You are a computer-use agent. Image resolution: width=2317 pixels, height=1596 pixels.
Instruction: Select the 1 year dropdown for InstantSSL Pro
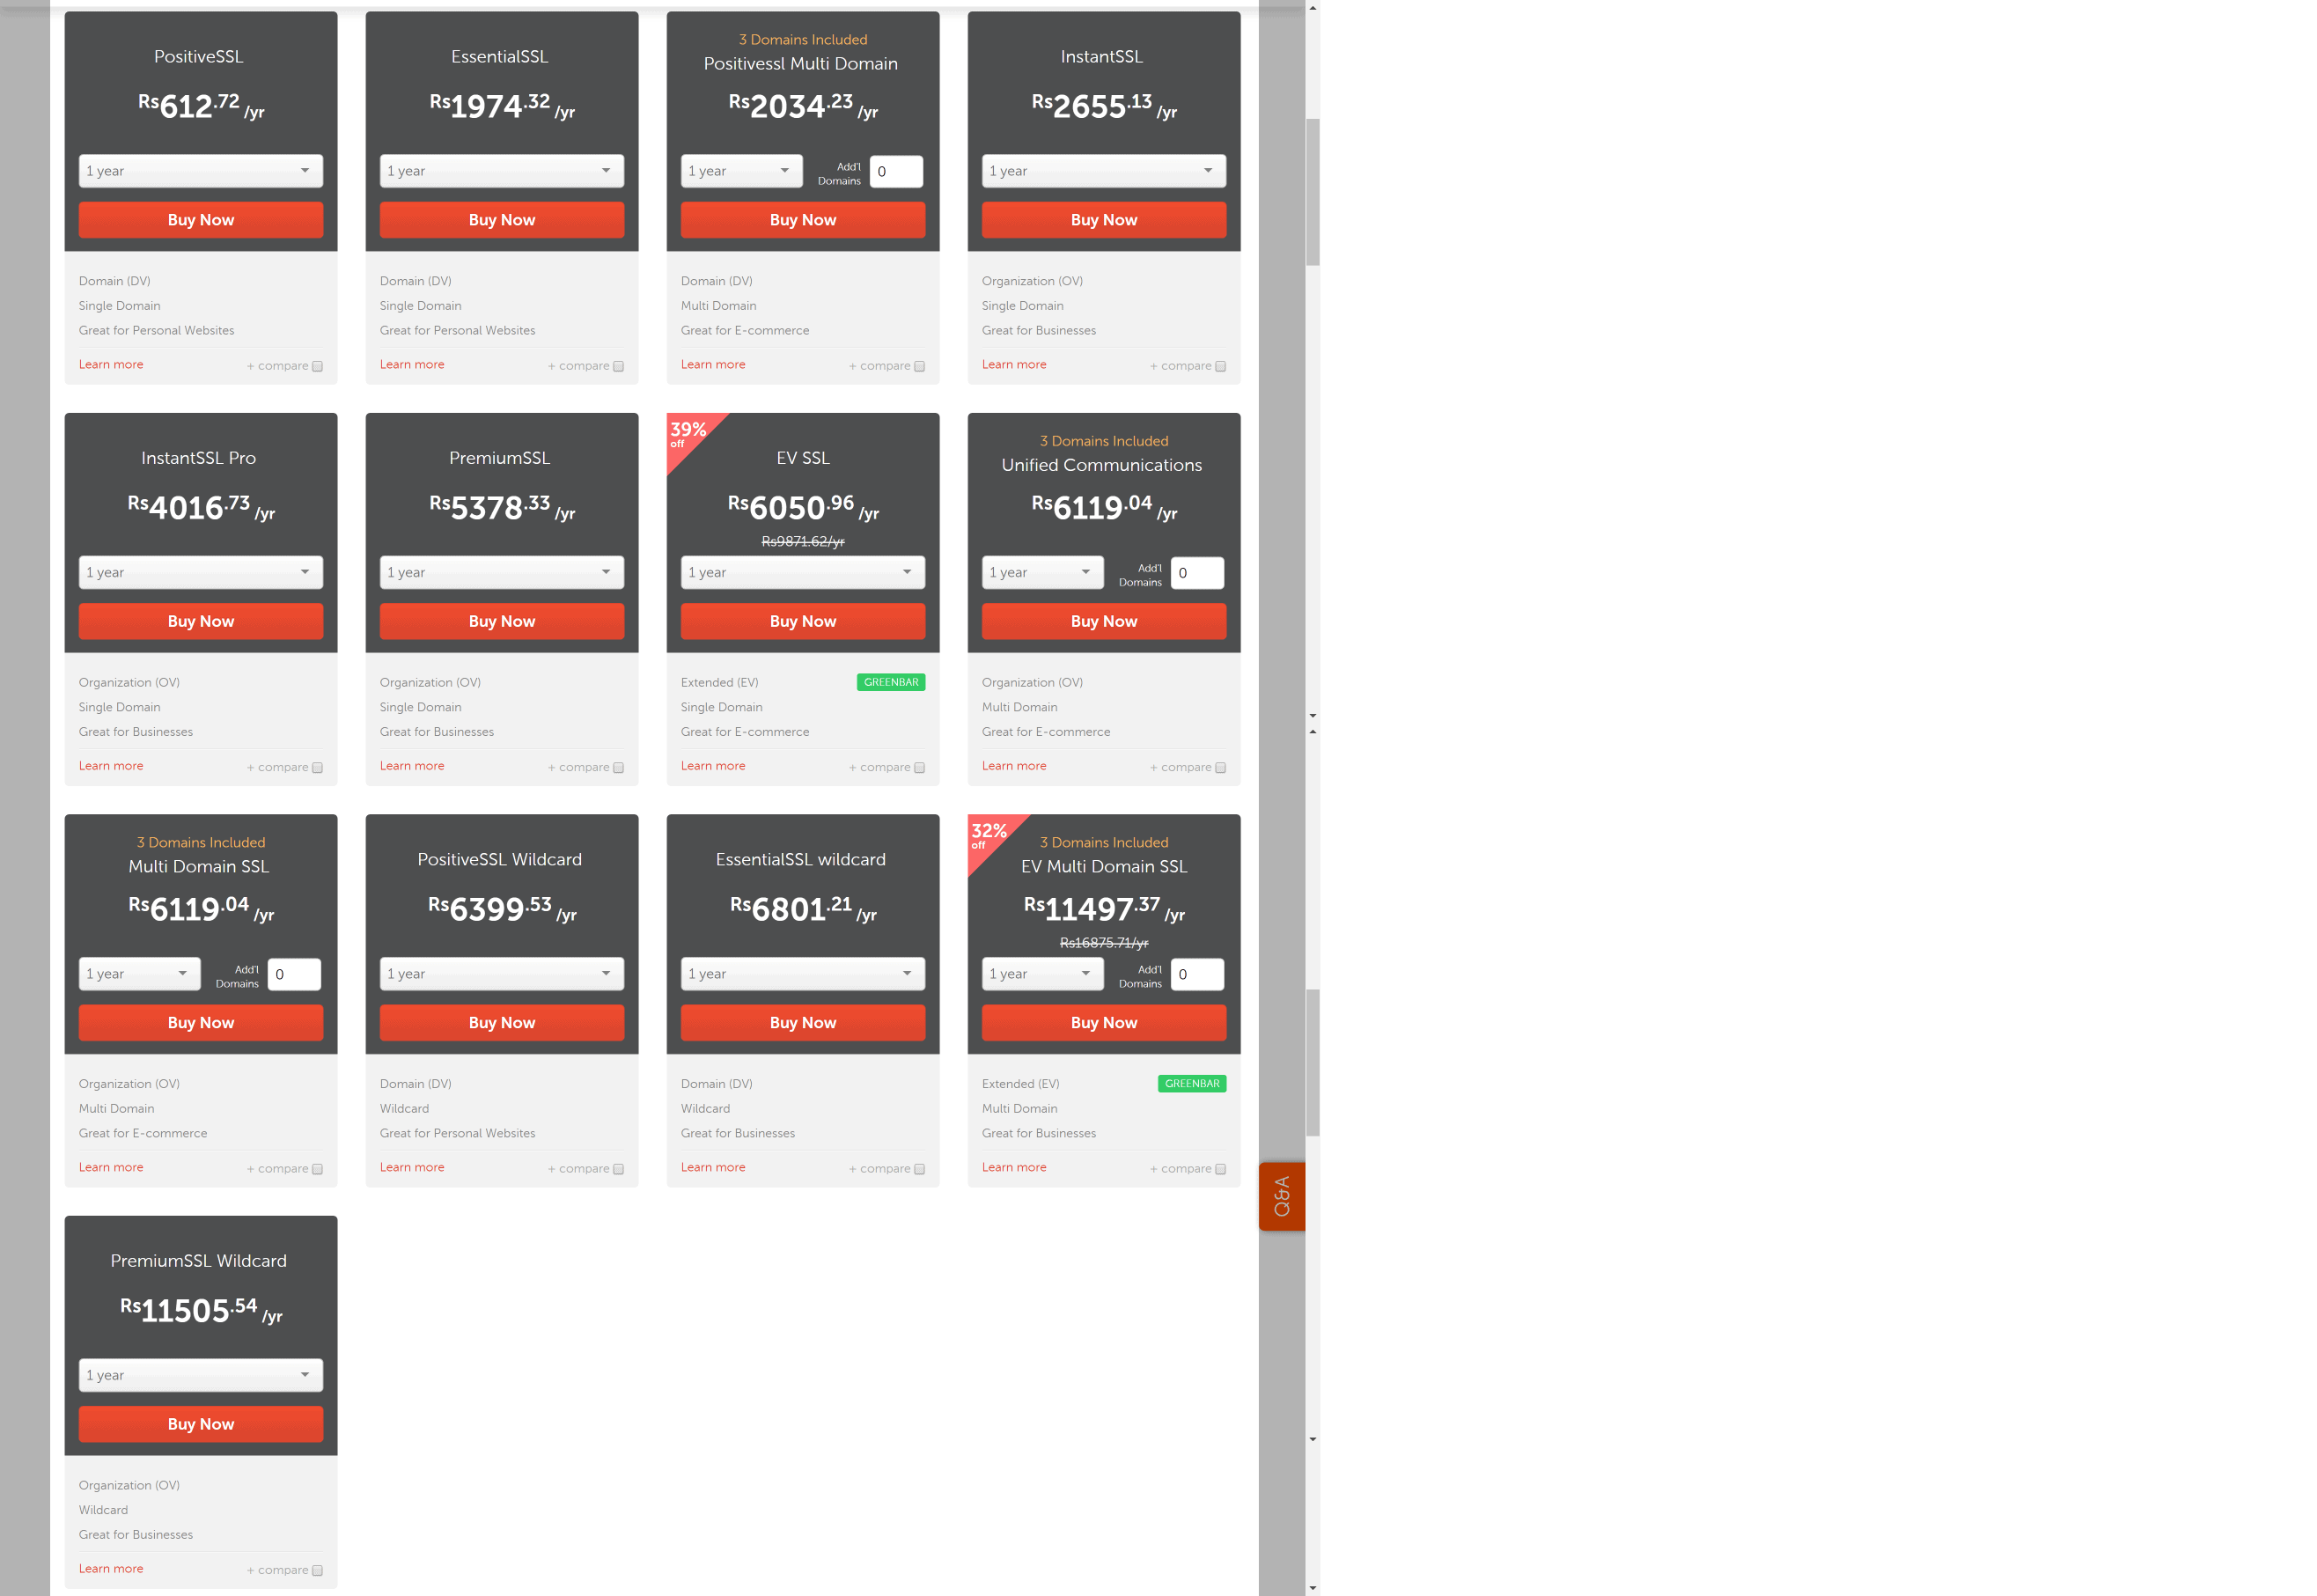(x=199, y=570)
